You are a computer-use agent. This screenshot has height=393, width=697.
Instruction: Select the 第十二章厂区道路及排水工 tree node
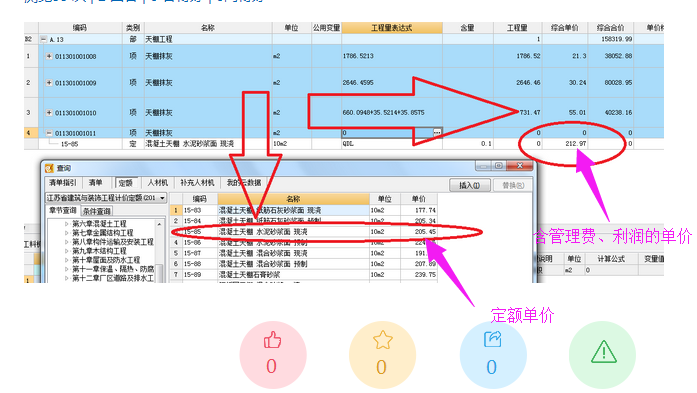click(113, 278)
